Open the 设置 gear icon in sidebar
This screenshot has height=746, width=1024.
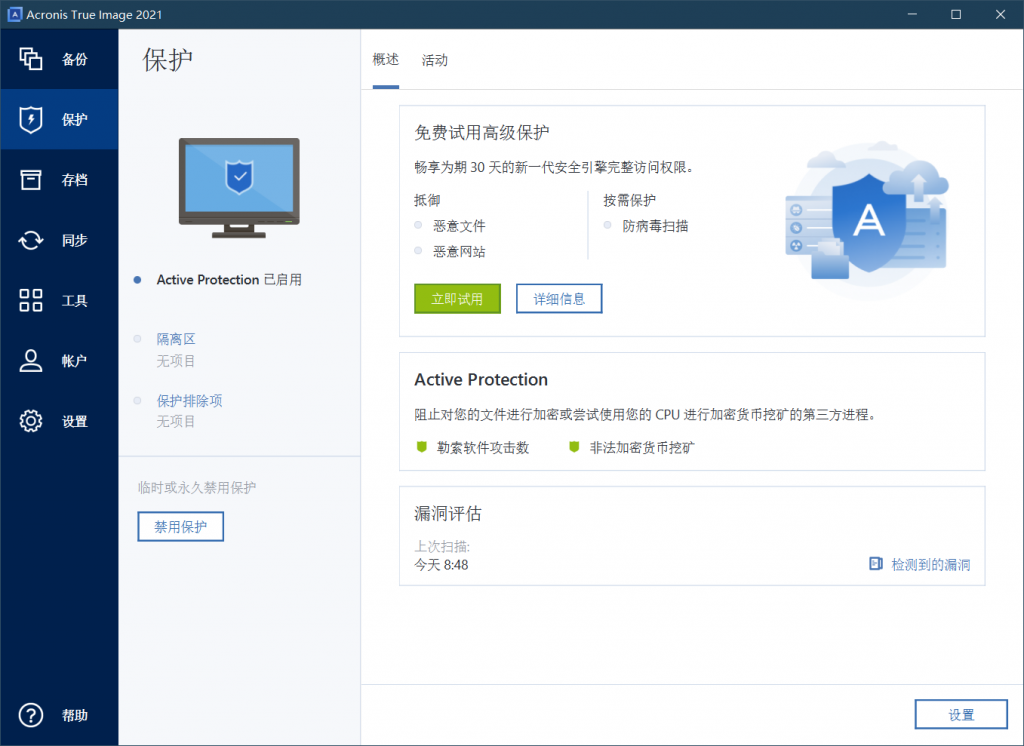(x=30, y=421)
